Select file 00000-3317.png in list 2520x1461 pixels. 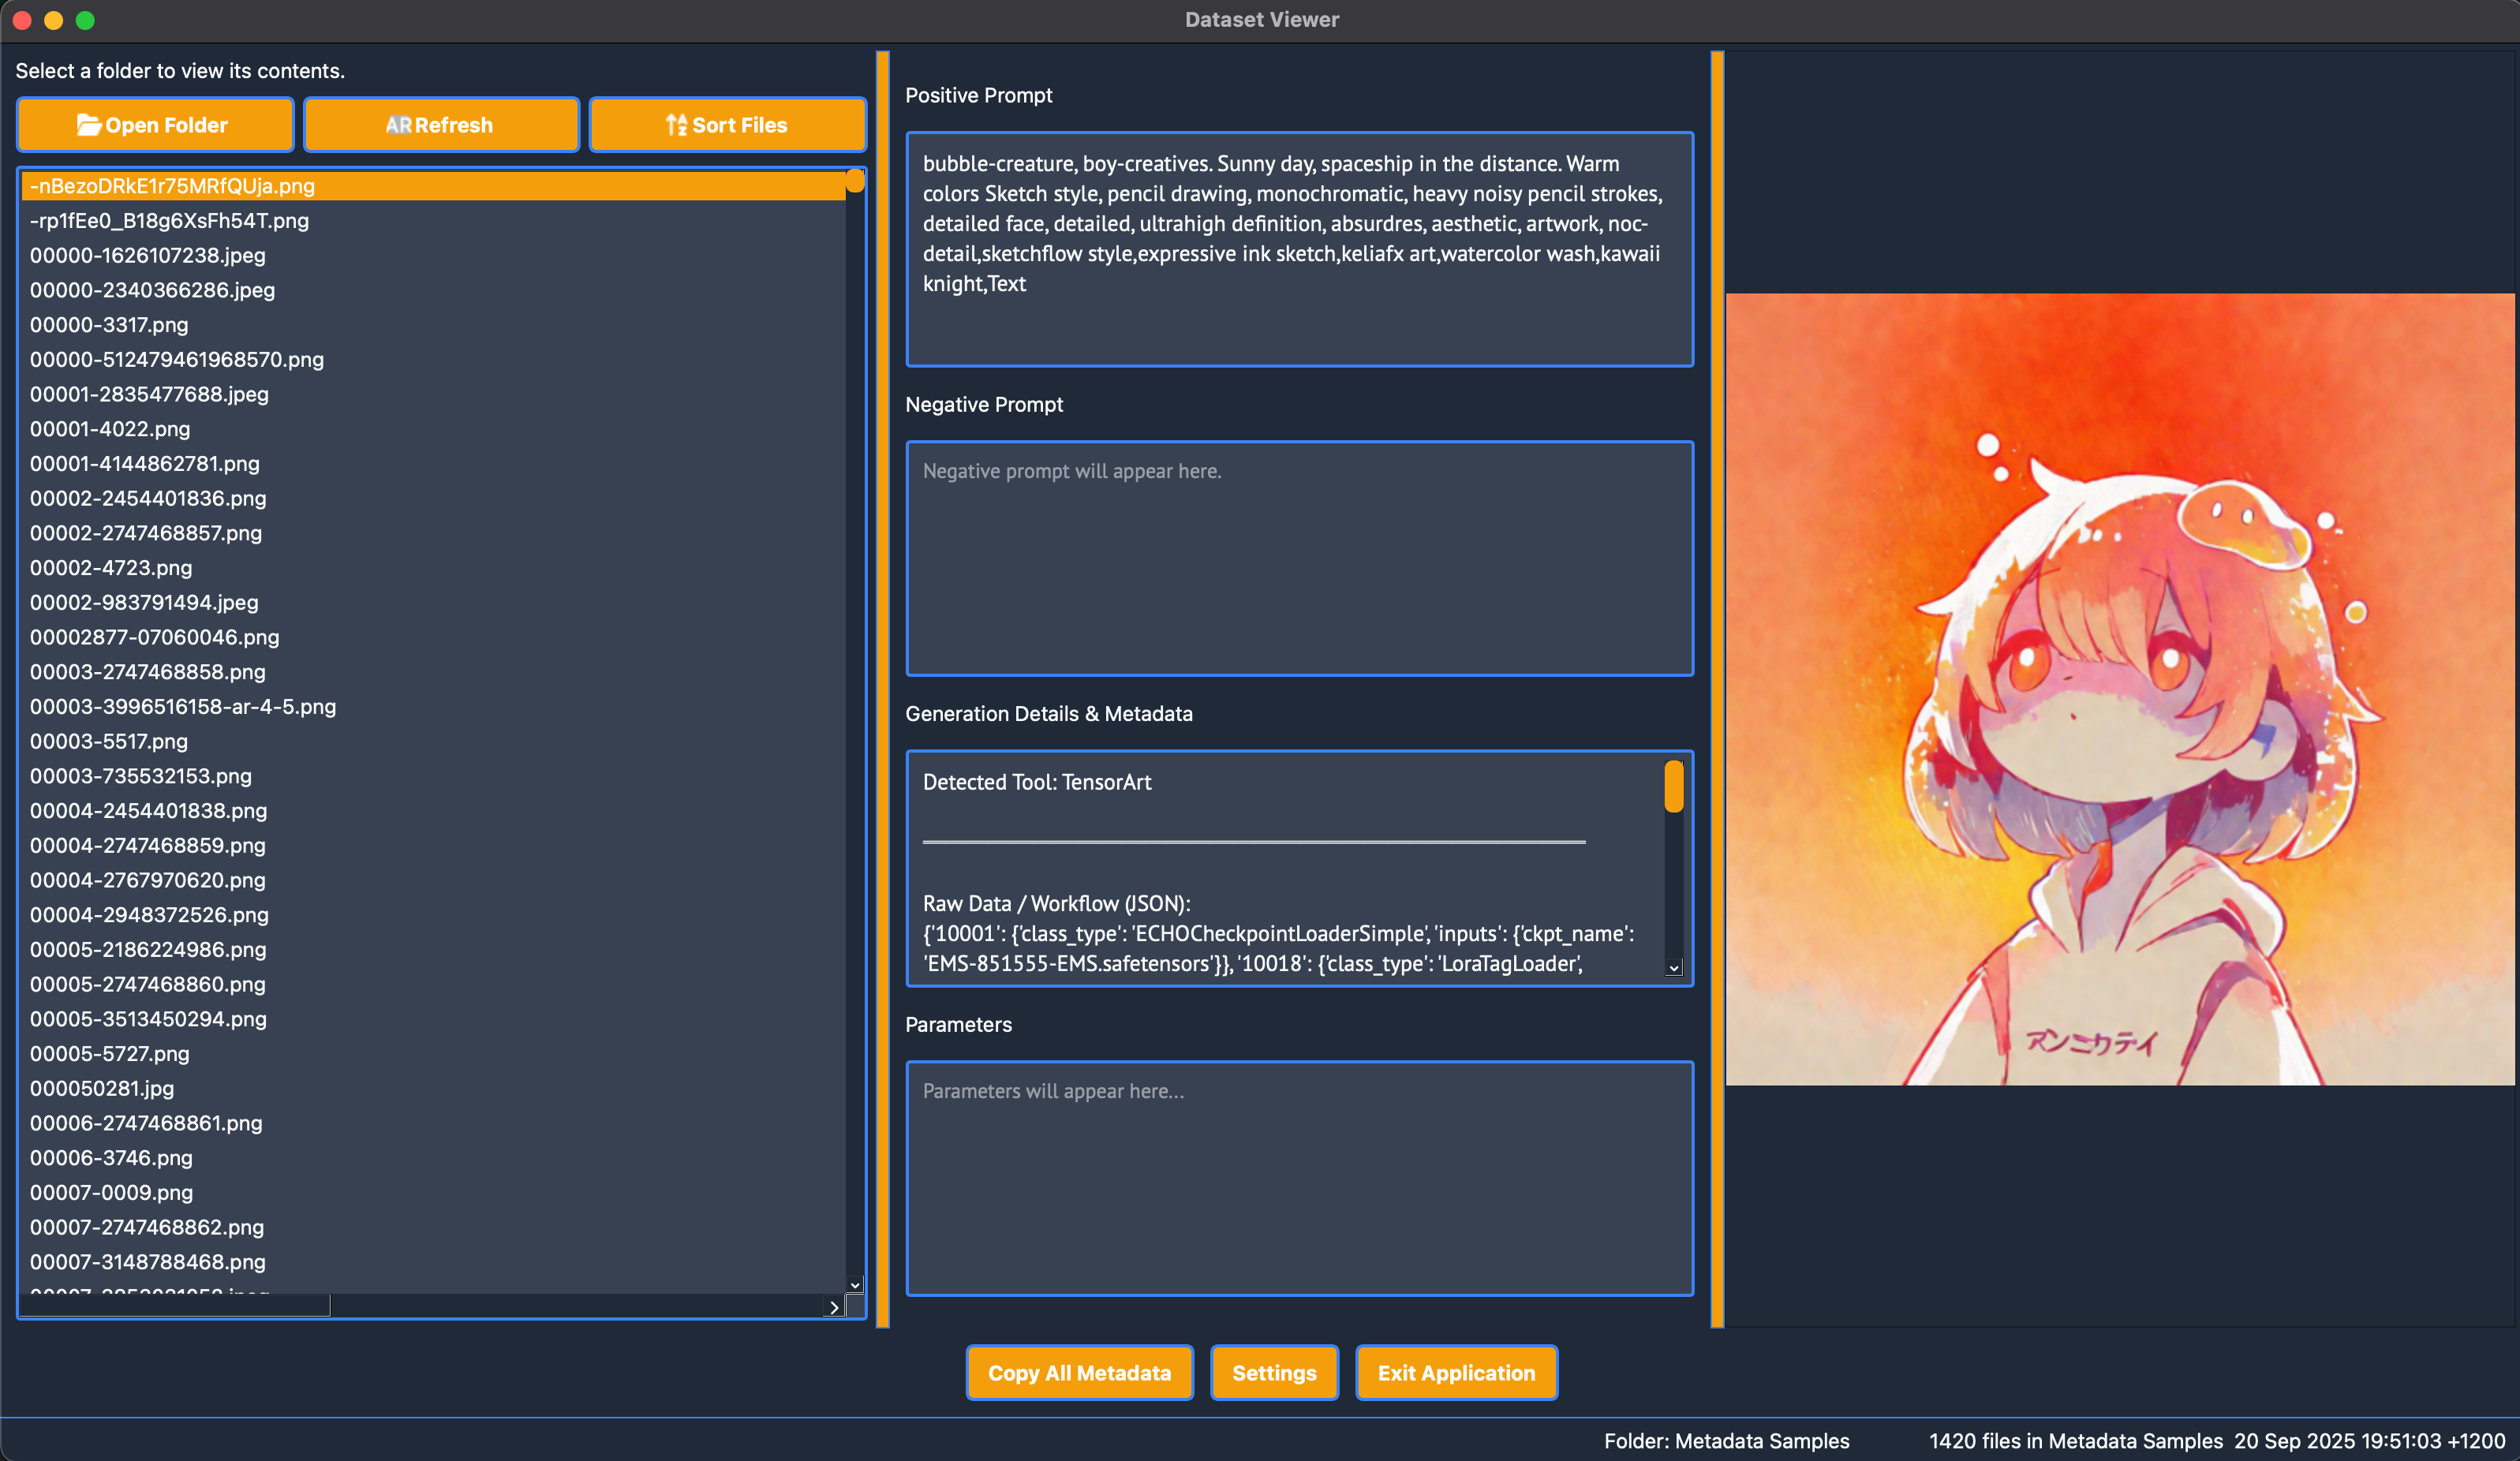109,325
